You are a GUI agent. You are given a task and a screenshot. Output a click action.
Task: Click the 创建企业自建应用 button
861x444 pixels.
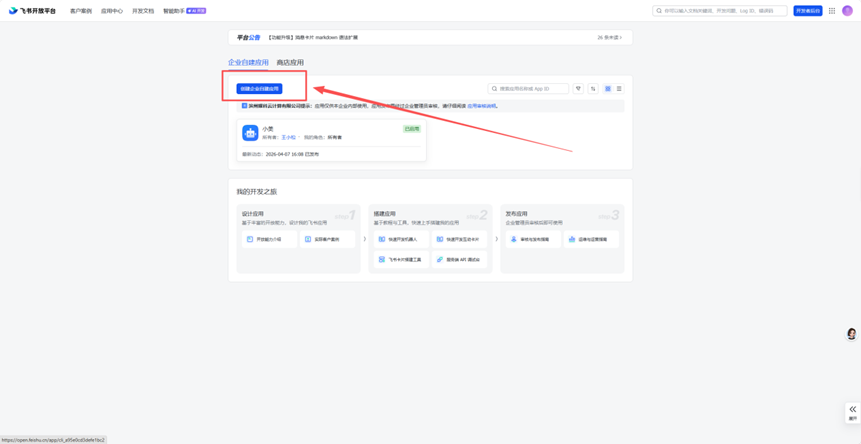259,88
